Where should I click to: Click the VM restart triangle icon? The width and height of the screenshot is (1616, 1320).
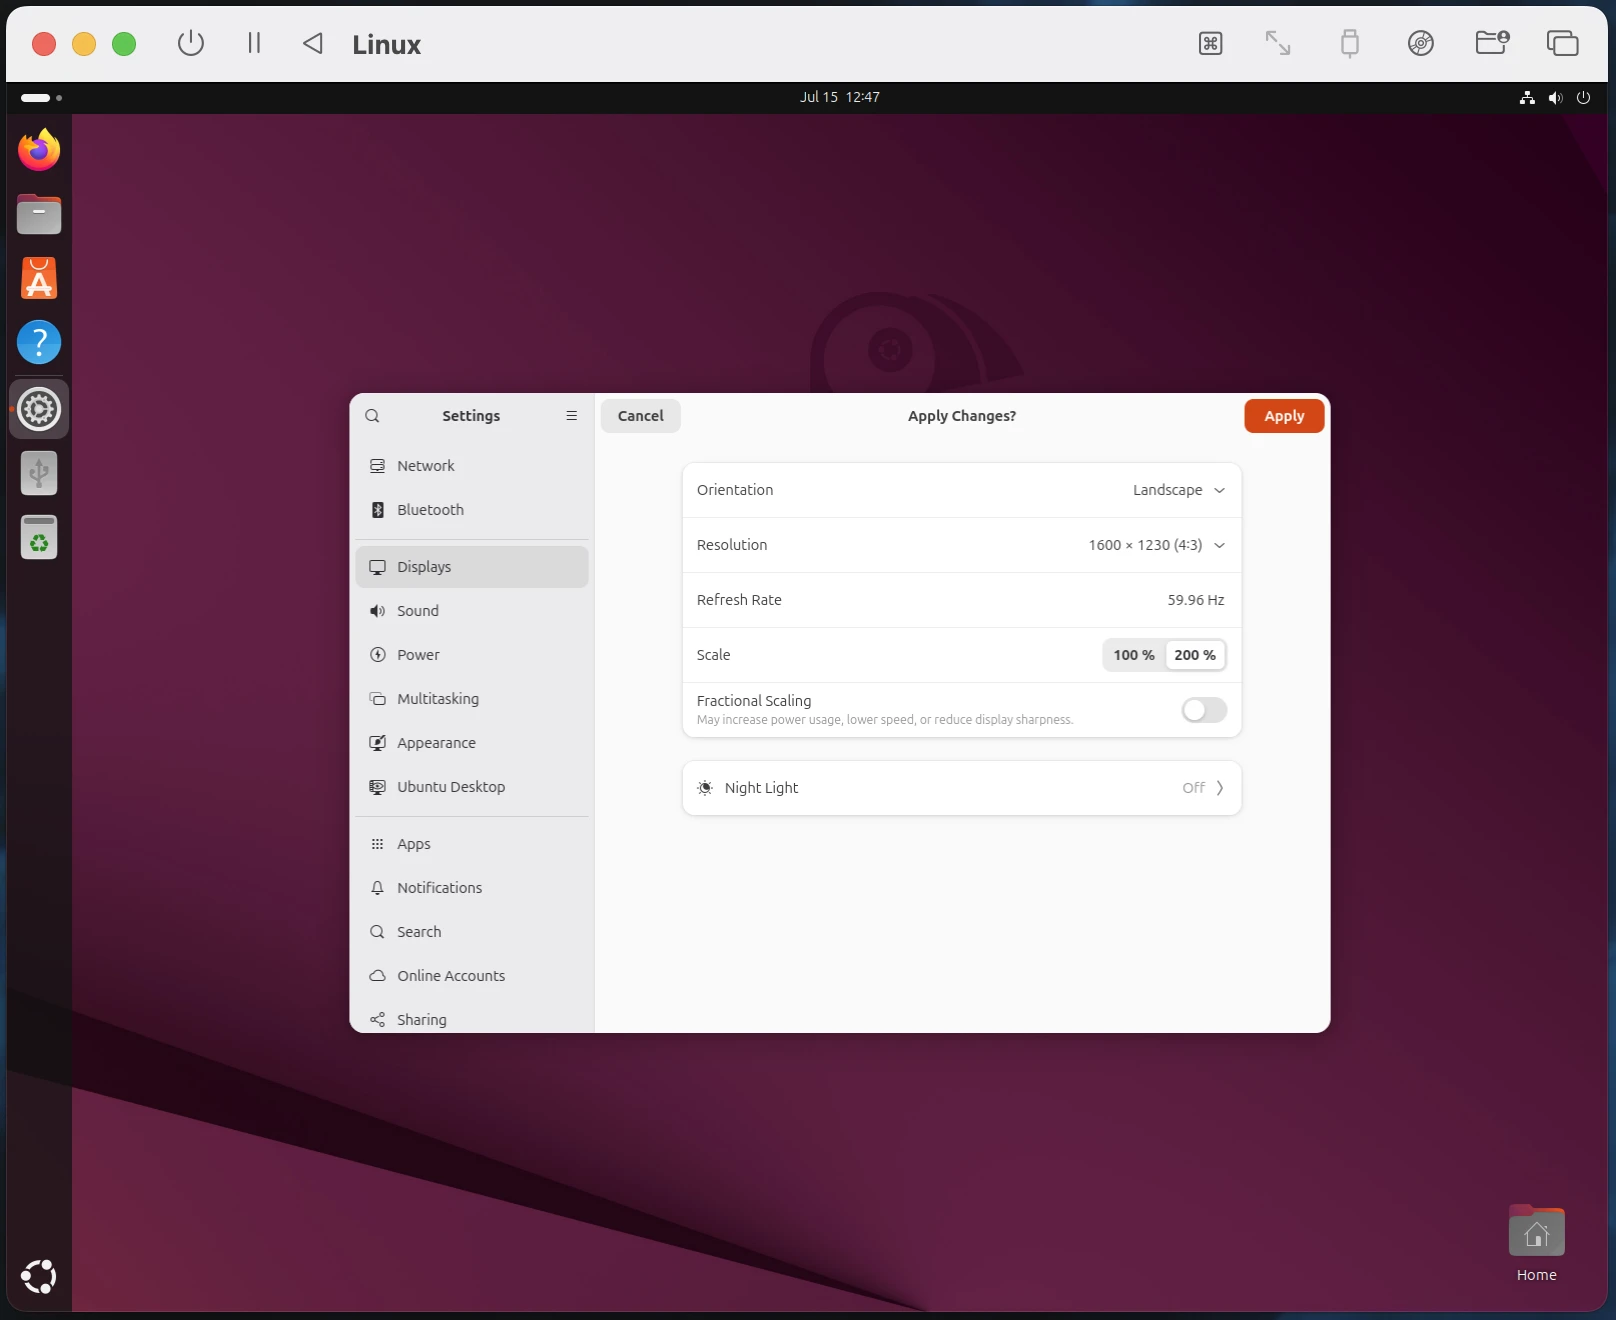[x=313, y=43]
